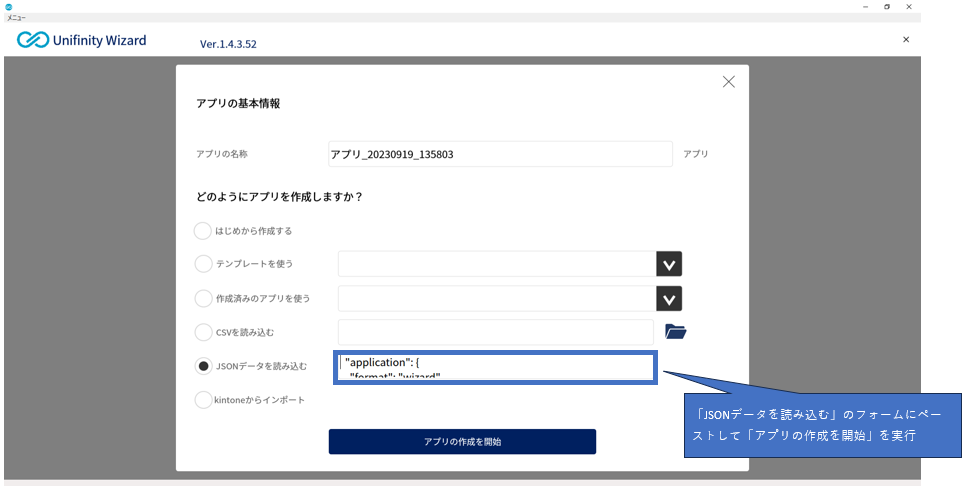Click the folder icon to browse CSV file
The image size is (966, 486).
[676, 332]
